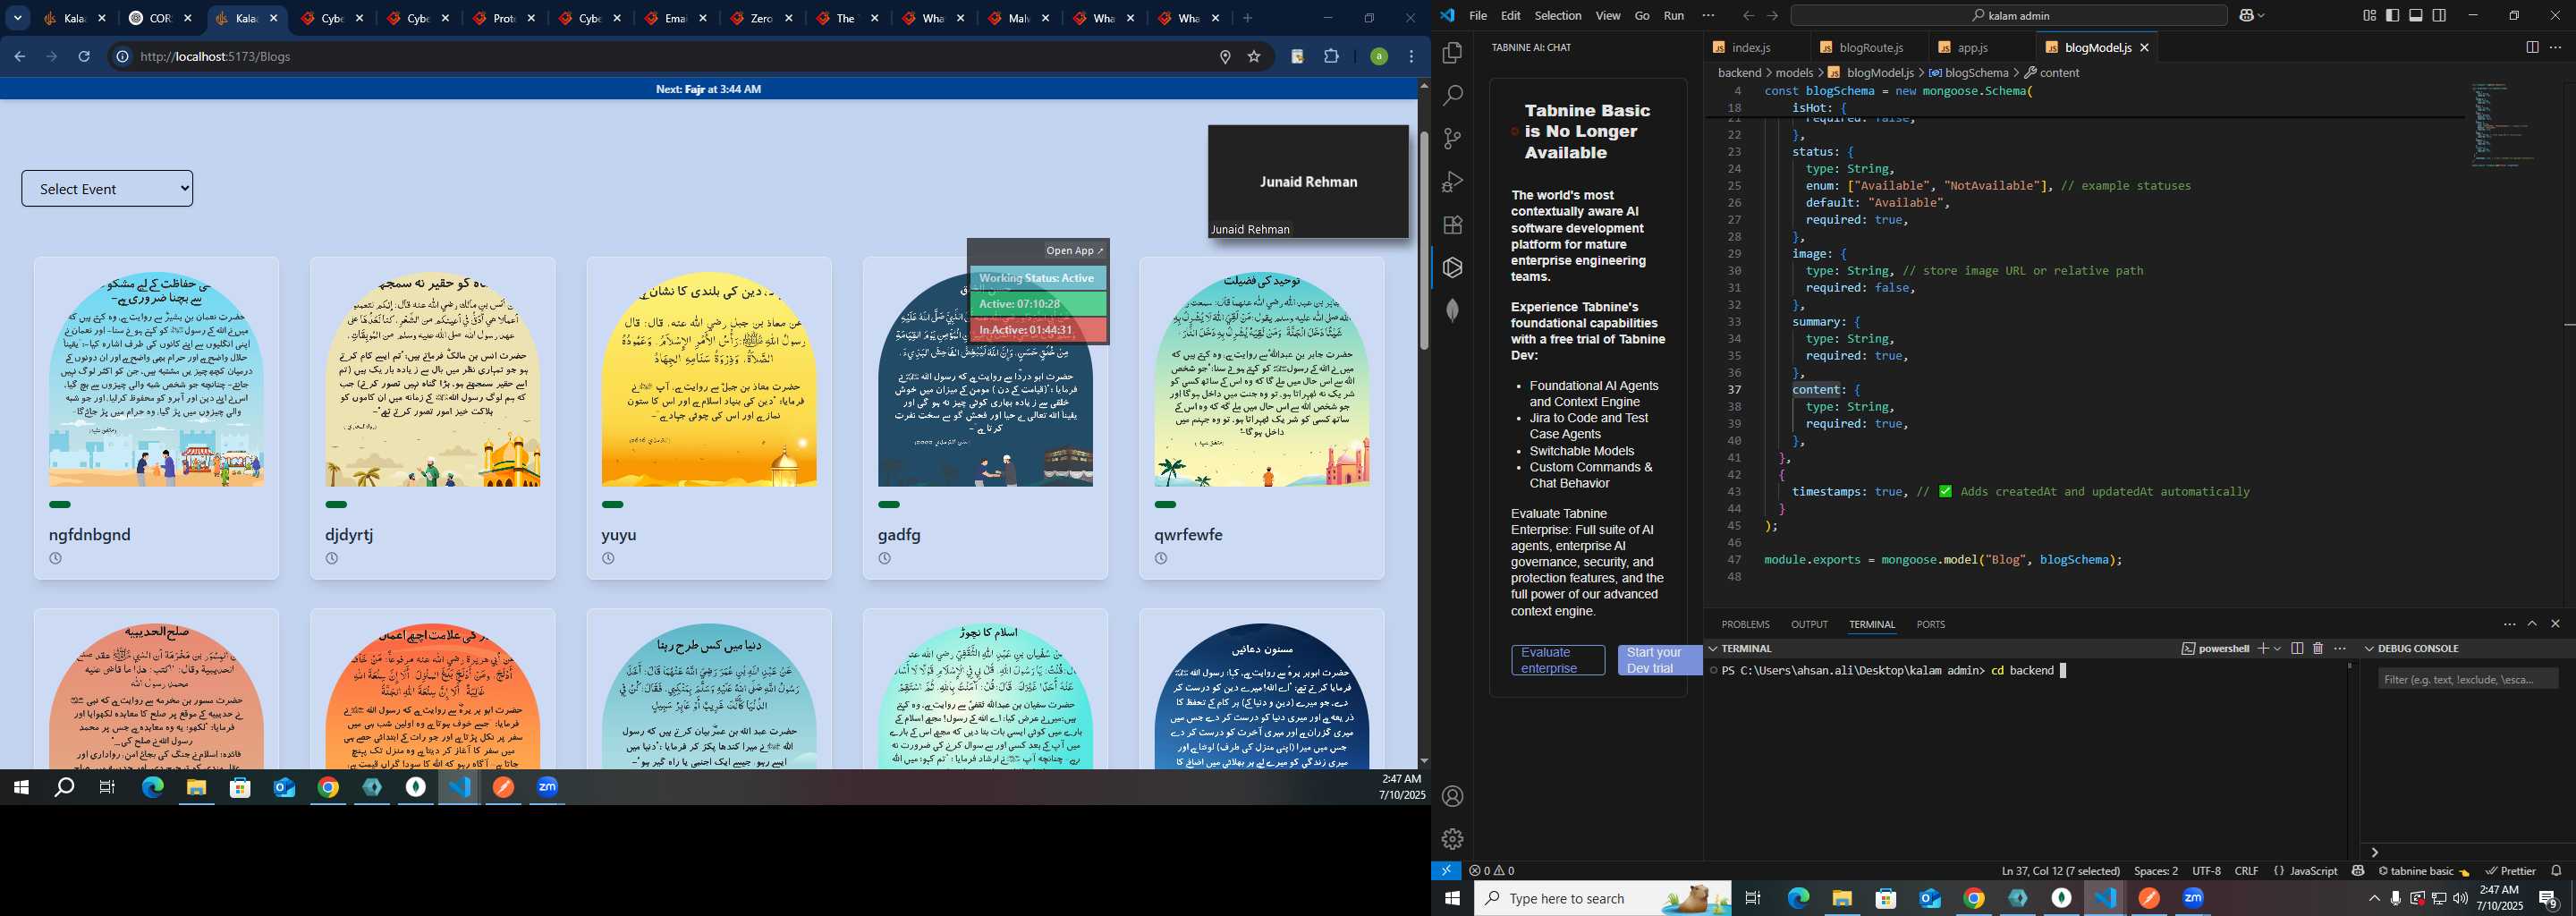Kill the terminal with the trash icon

pos(2318,649)
